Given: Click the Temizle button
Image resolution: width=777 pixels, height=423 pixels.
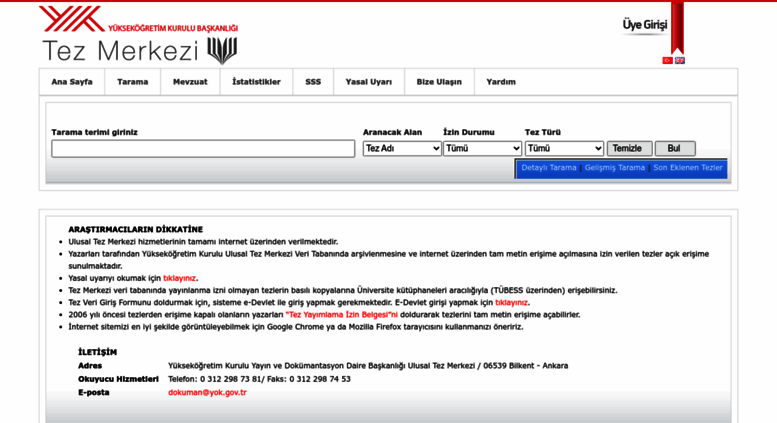Looking at the screenshot, I should (629, 148).
